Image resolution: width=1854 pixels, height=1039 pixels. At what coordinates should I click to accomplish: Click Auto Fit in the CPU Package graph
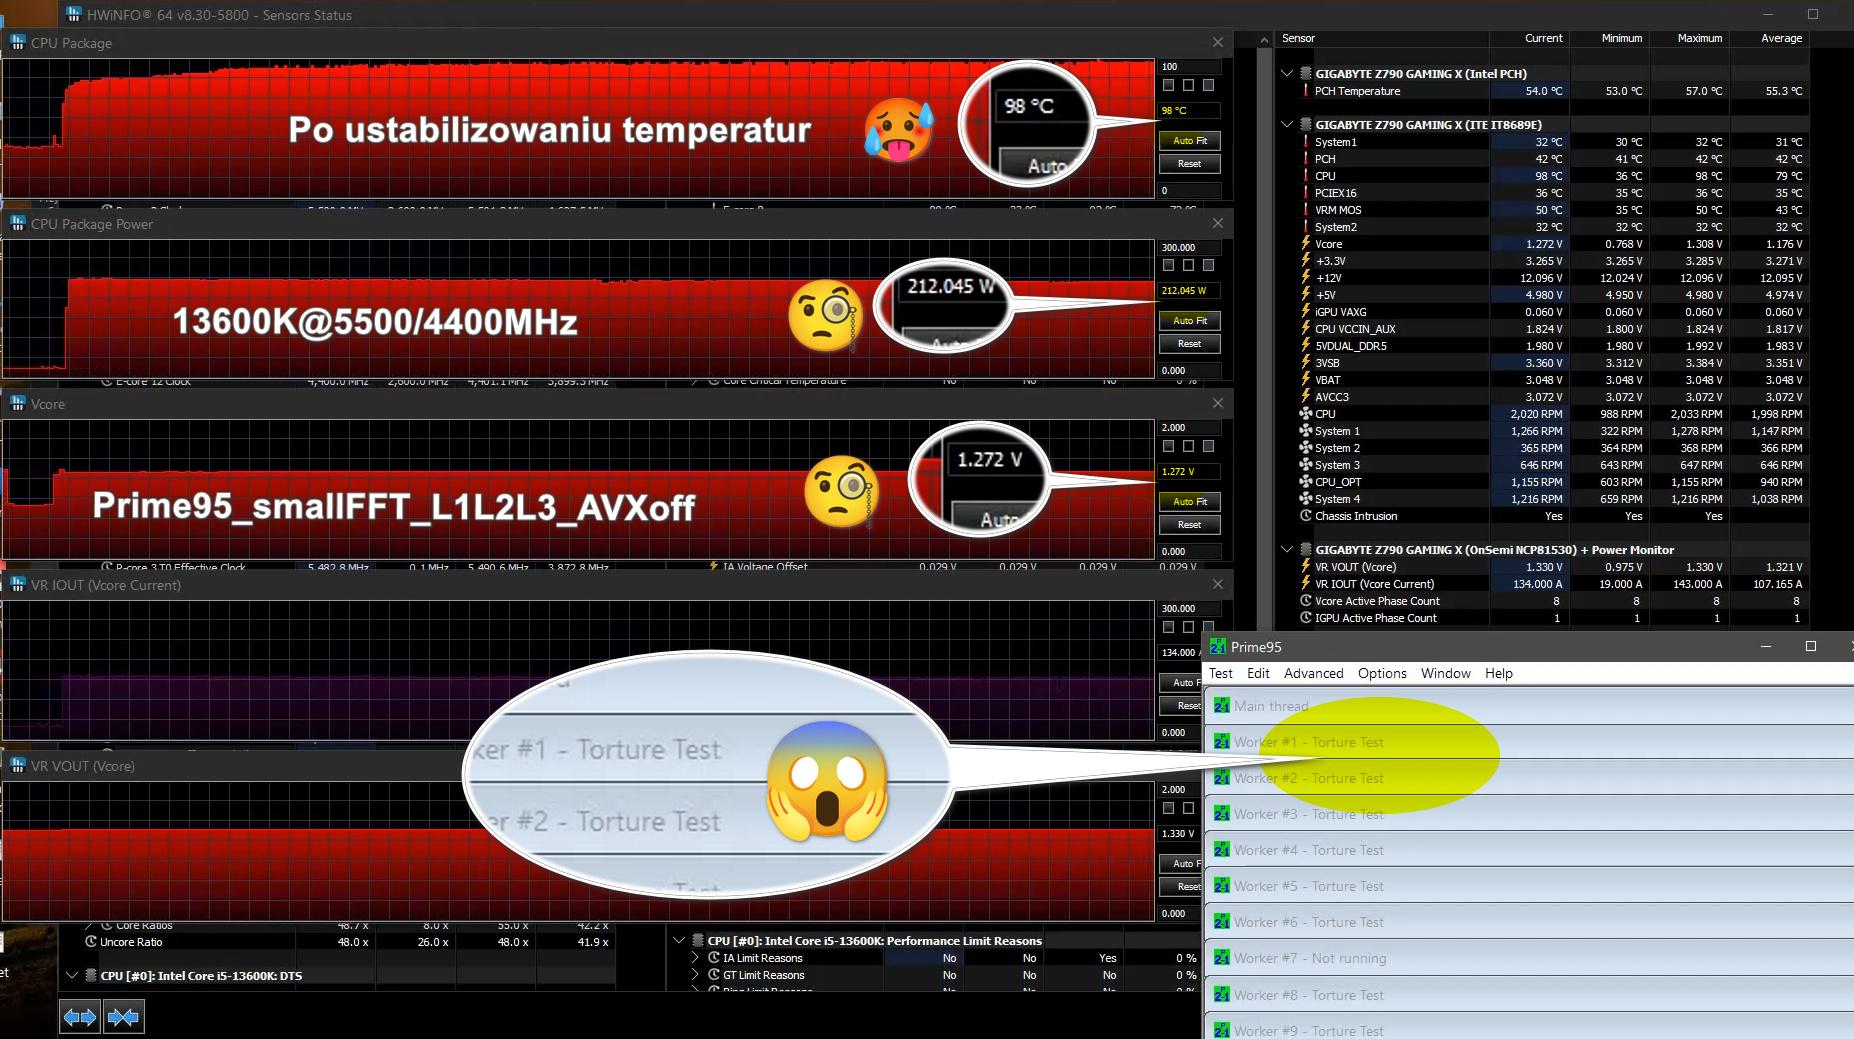[x=1190, y=141]
